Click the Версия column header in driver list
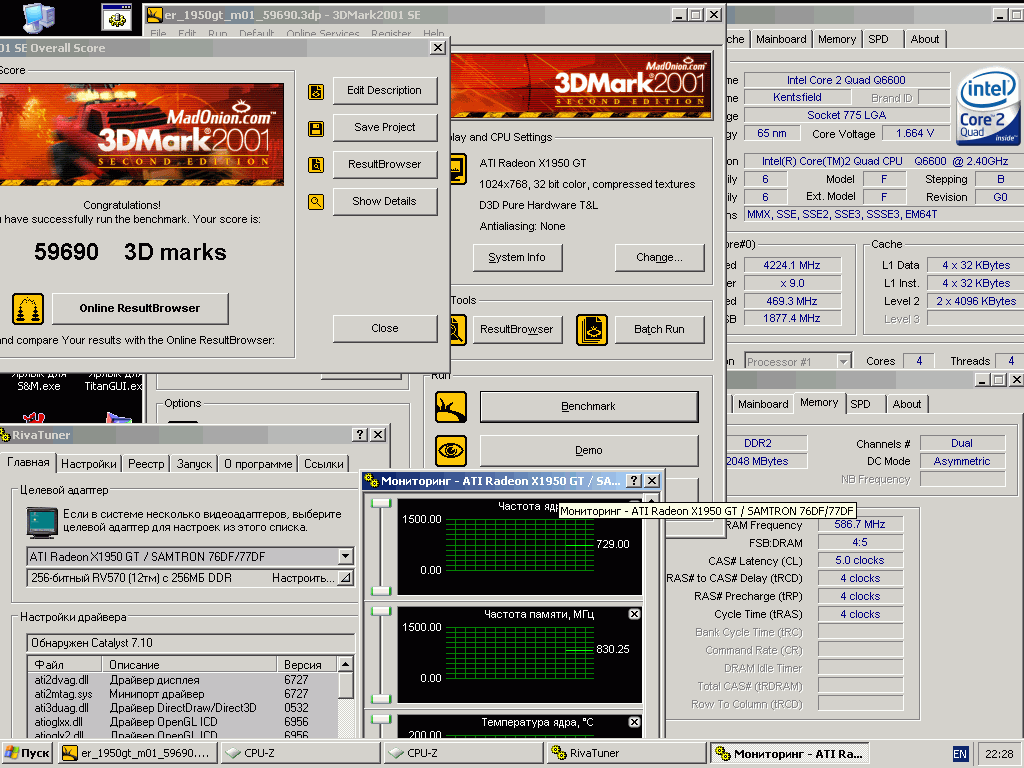 (307, 664)
